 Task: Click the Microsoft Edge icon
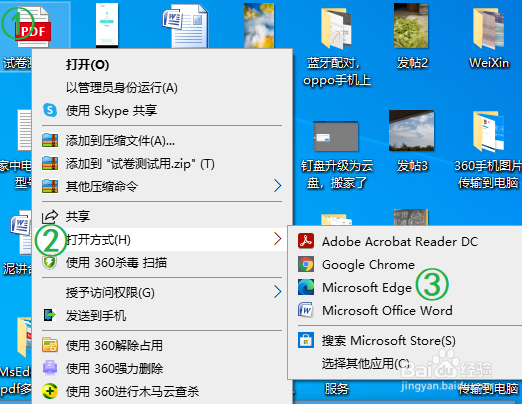pyautogui.click(x=306, y=287)
